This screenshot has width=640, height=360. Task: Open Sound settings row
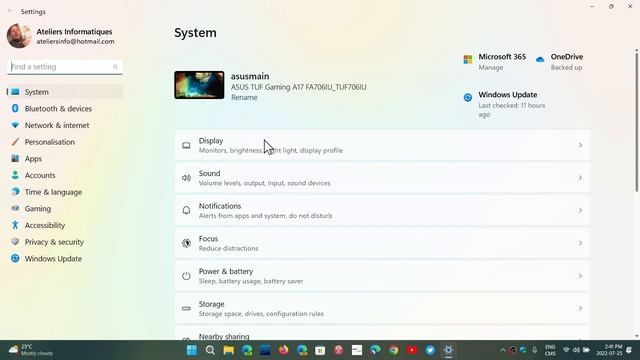pyautogui.click(x=382, y=178)
